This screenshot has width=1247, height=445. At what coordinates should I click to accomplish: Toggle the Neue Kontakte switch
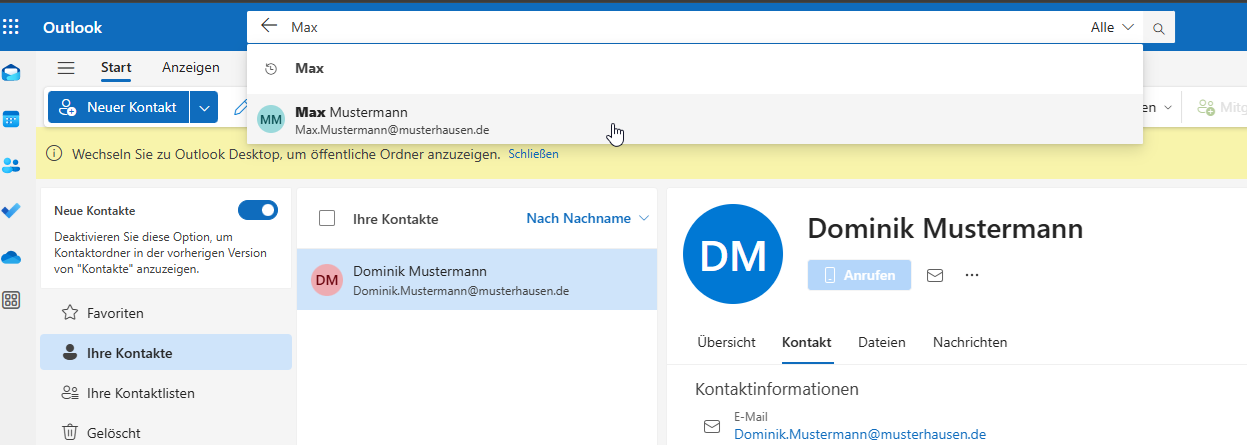coord(258,210)
